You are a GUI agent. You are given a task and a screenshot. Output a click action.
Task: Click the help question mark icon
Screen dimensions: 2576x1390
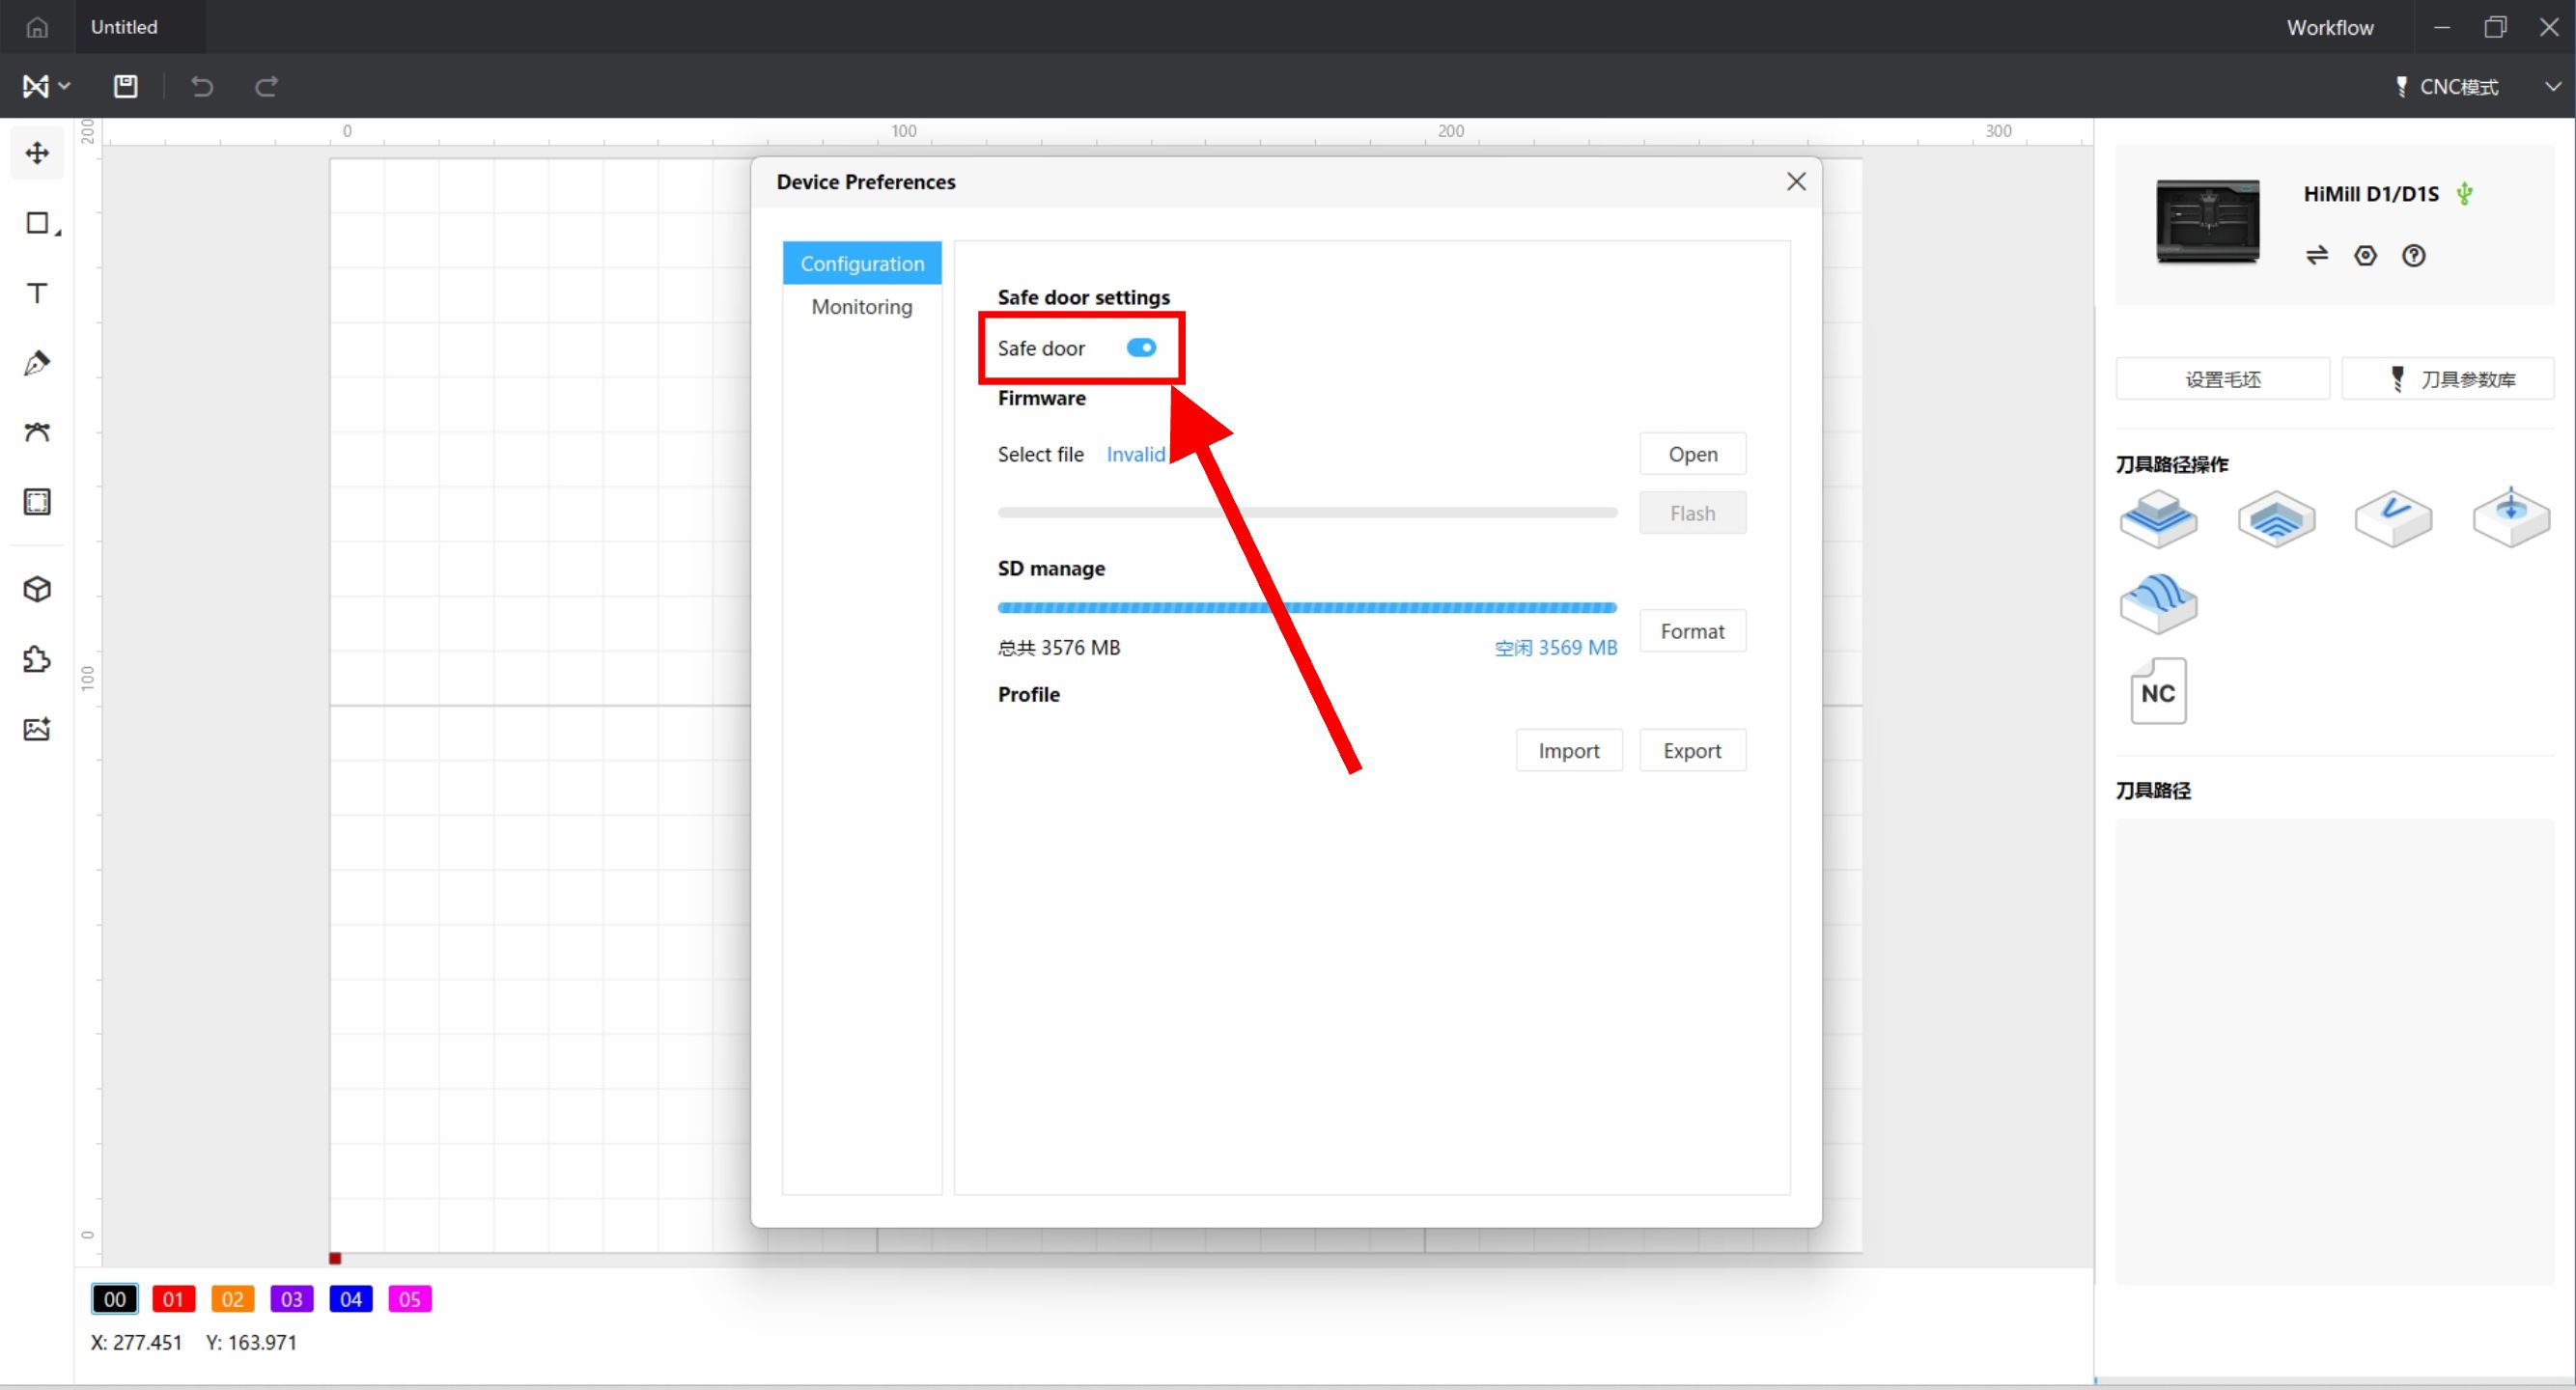click(2414, 256)
